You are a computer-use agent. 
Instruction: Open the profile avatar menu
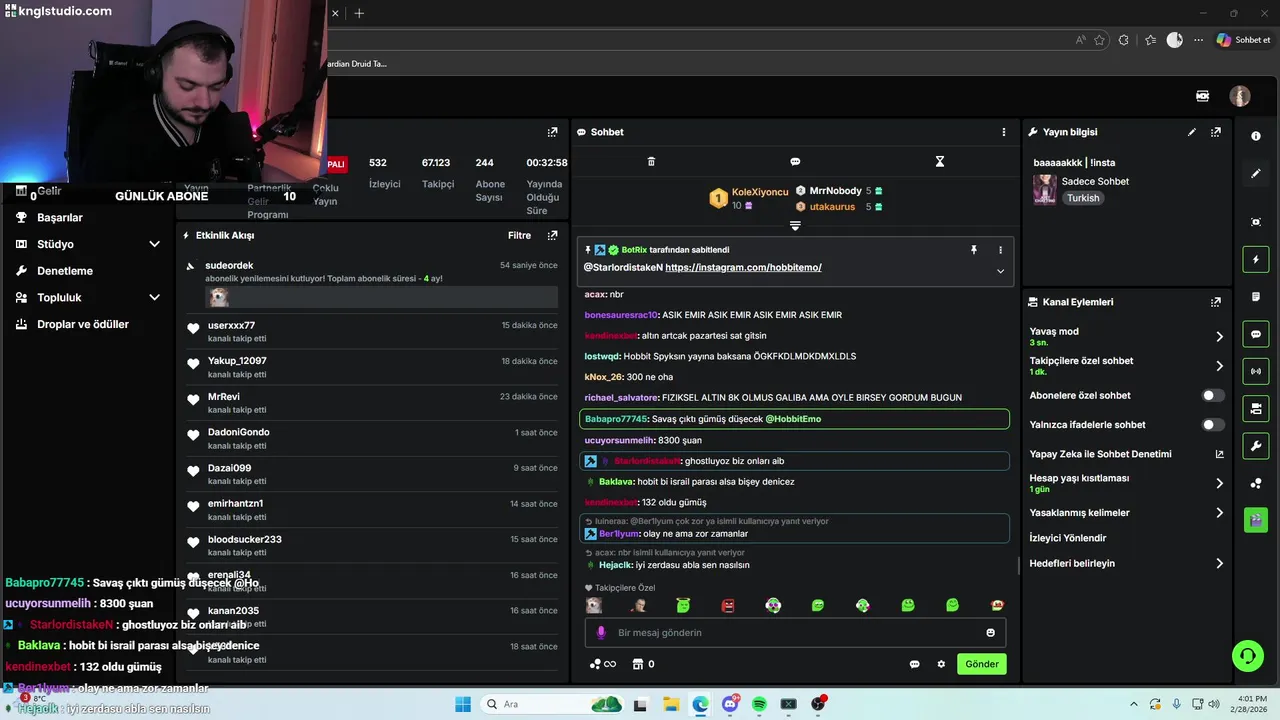coord(1240,96)
